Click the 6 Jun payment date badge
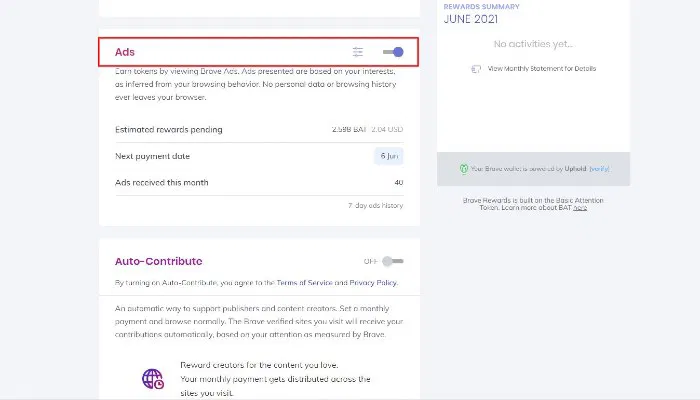Screen dimensions: 700x400 [x=388, y=156]
